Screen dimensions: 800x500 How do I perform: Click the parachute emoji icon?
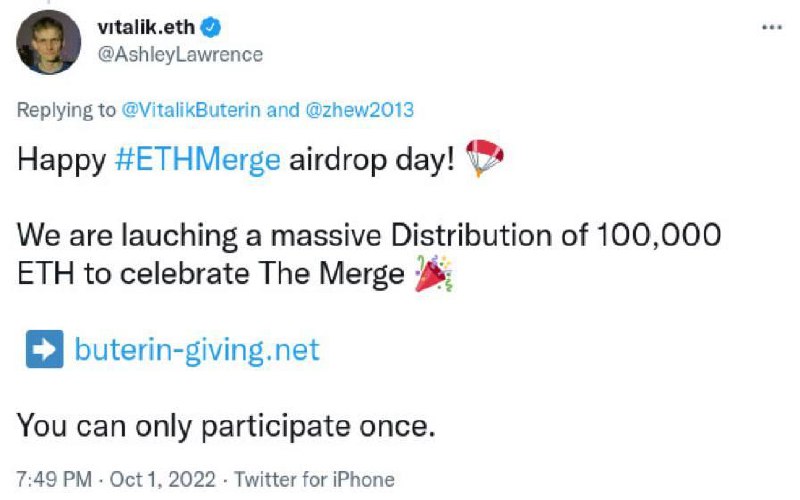pos(487,161)
